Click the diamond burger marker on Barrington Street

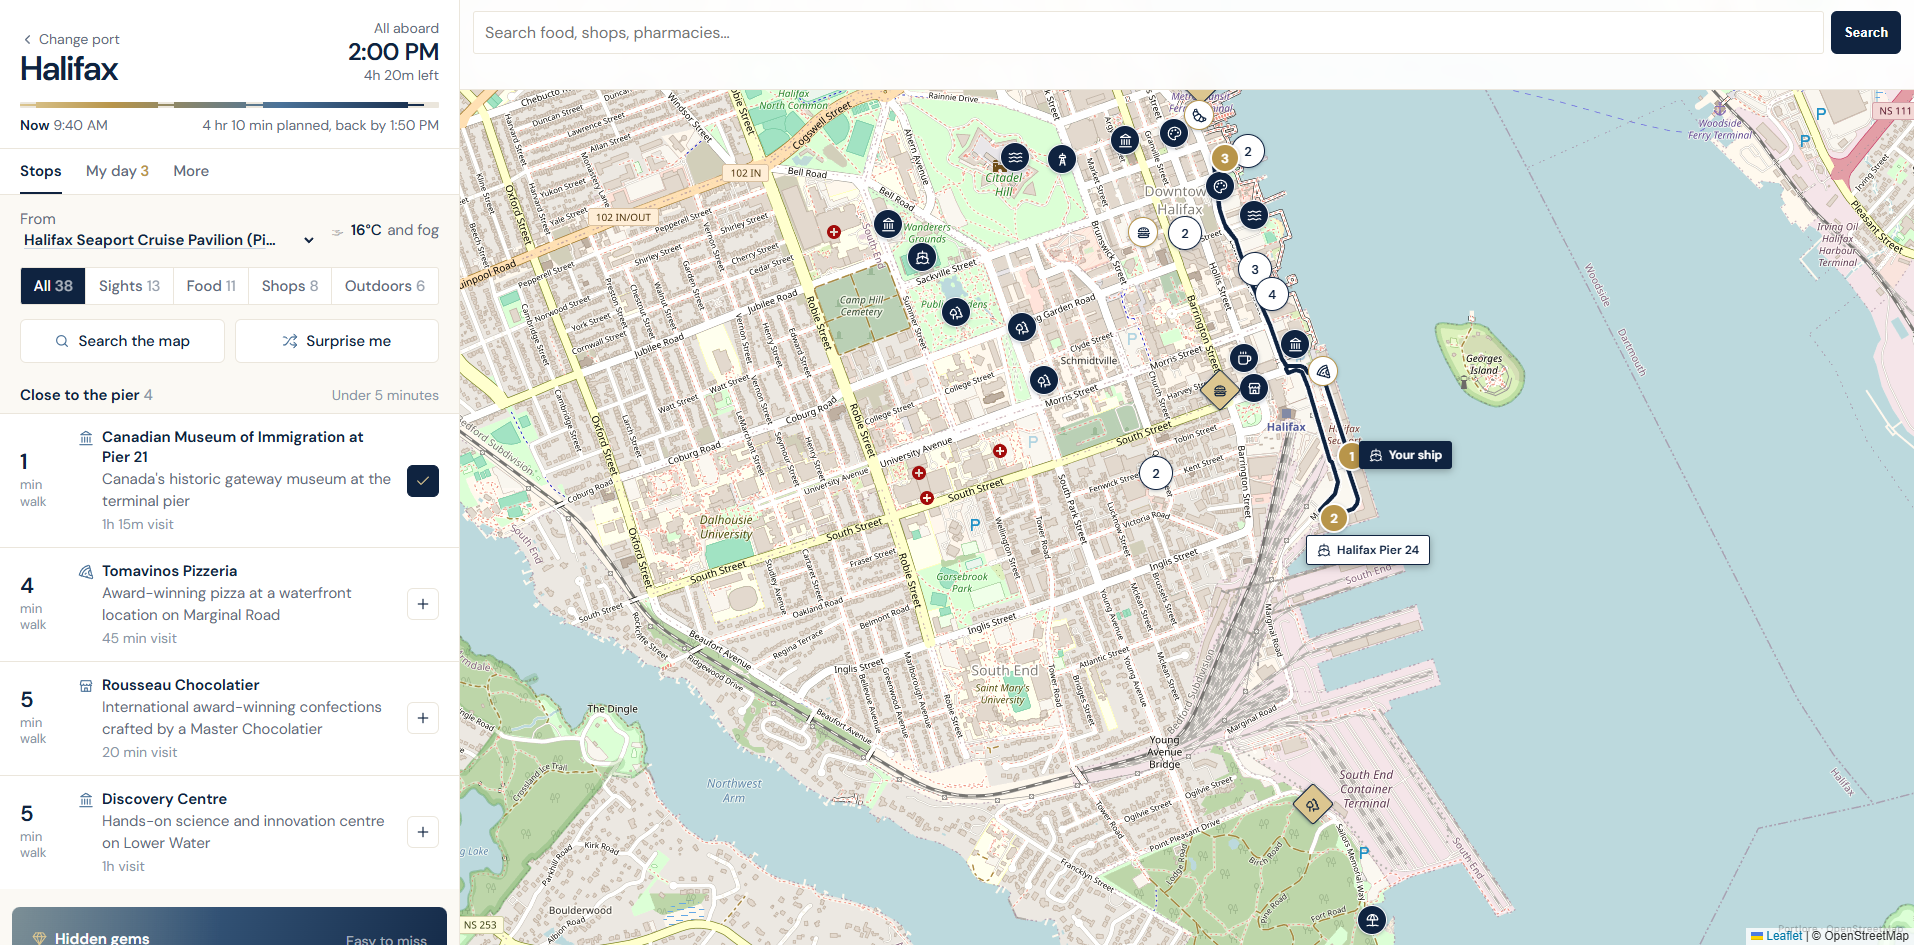coord(1219,391)
